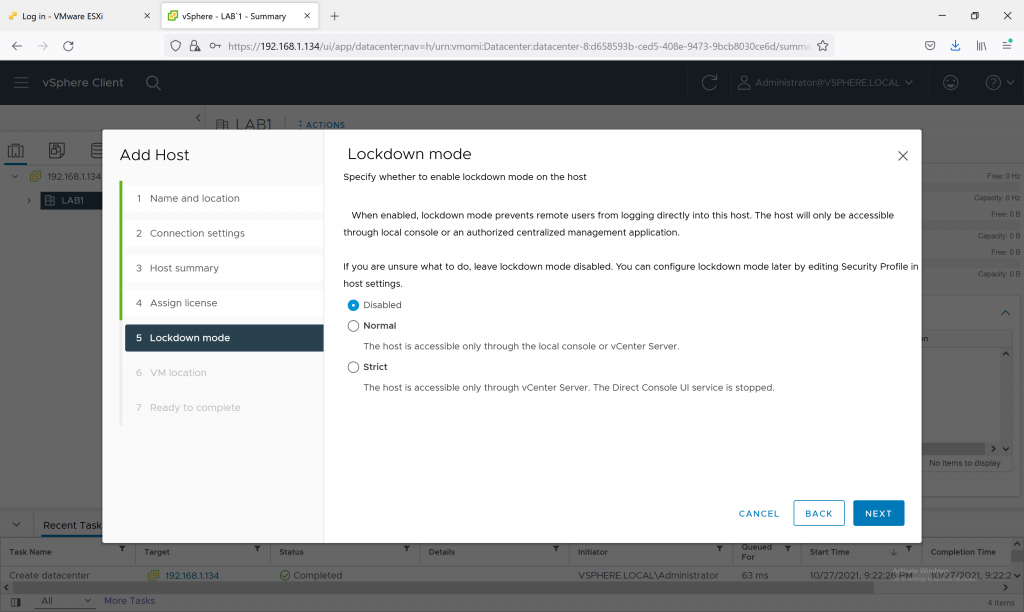
Task: Open the Firefox application menu
Action: point(1007,46)
